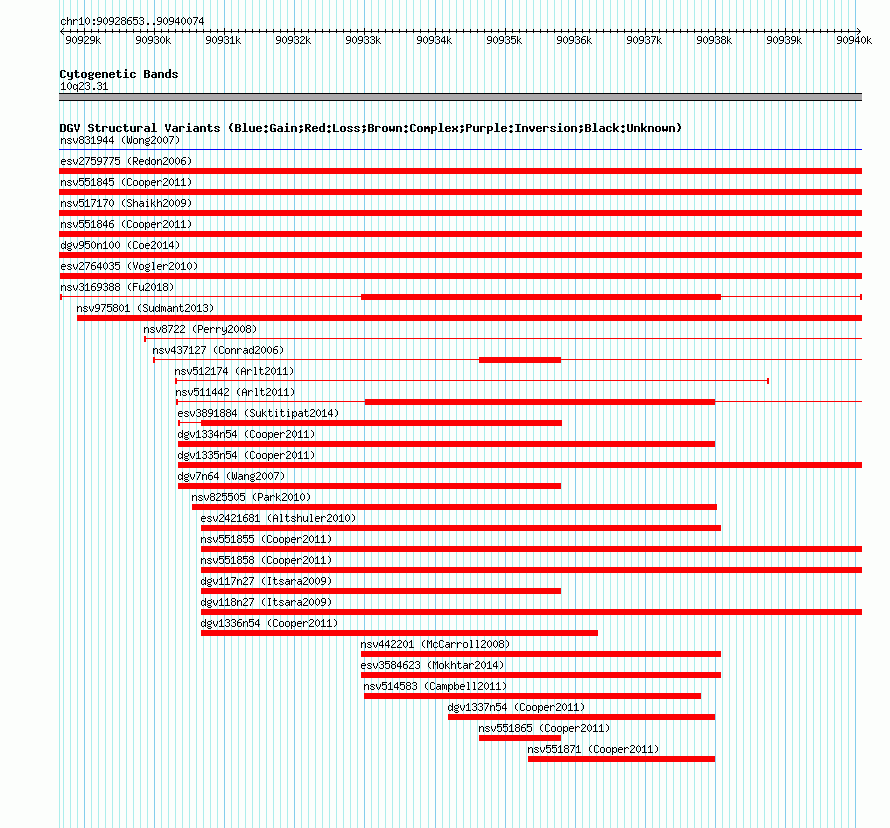
Task: Click the red bar under nsv551871
Action: (x=622, y=759)
